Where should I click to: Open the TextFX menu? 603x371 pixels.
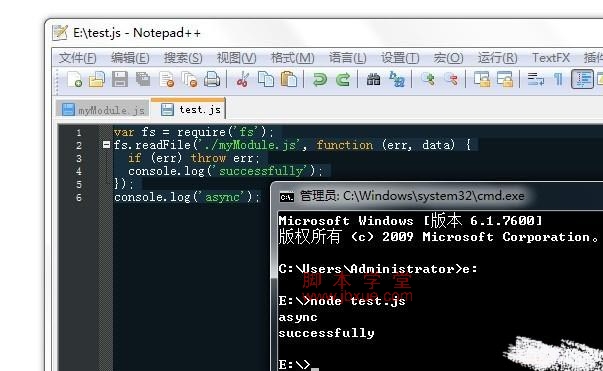(x=551, y=58)
